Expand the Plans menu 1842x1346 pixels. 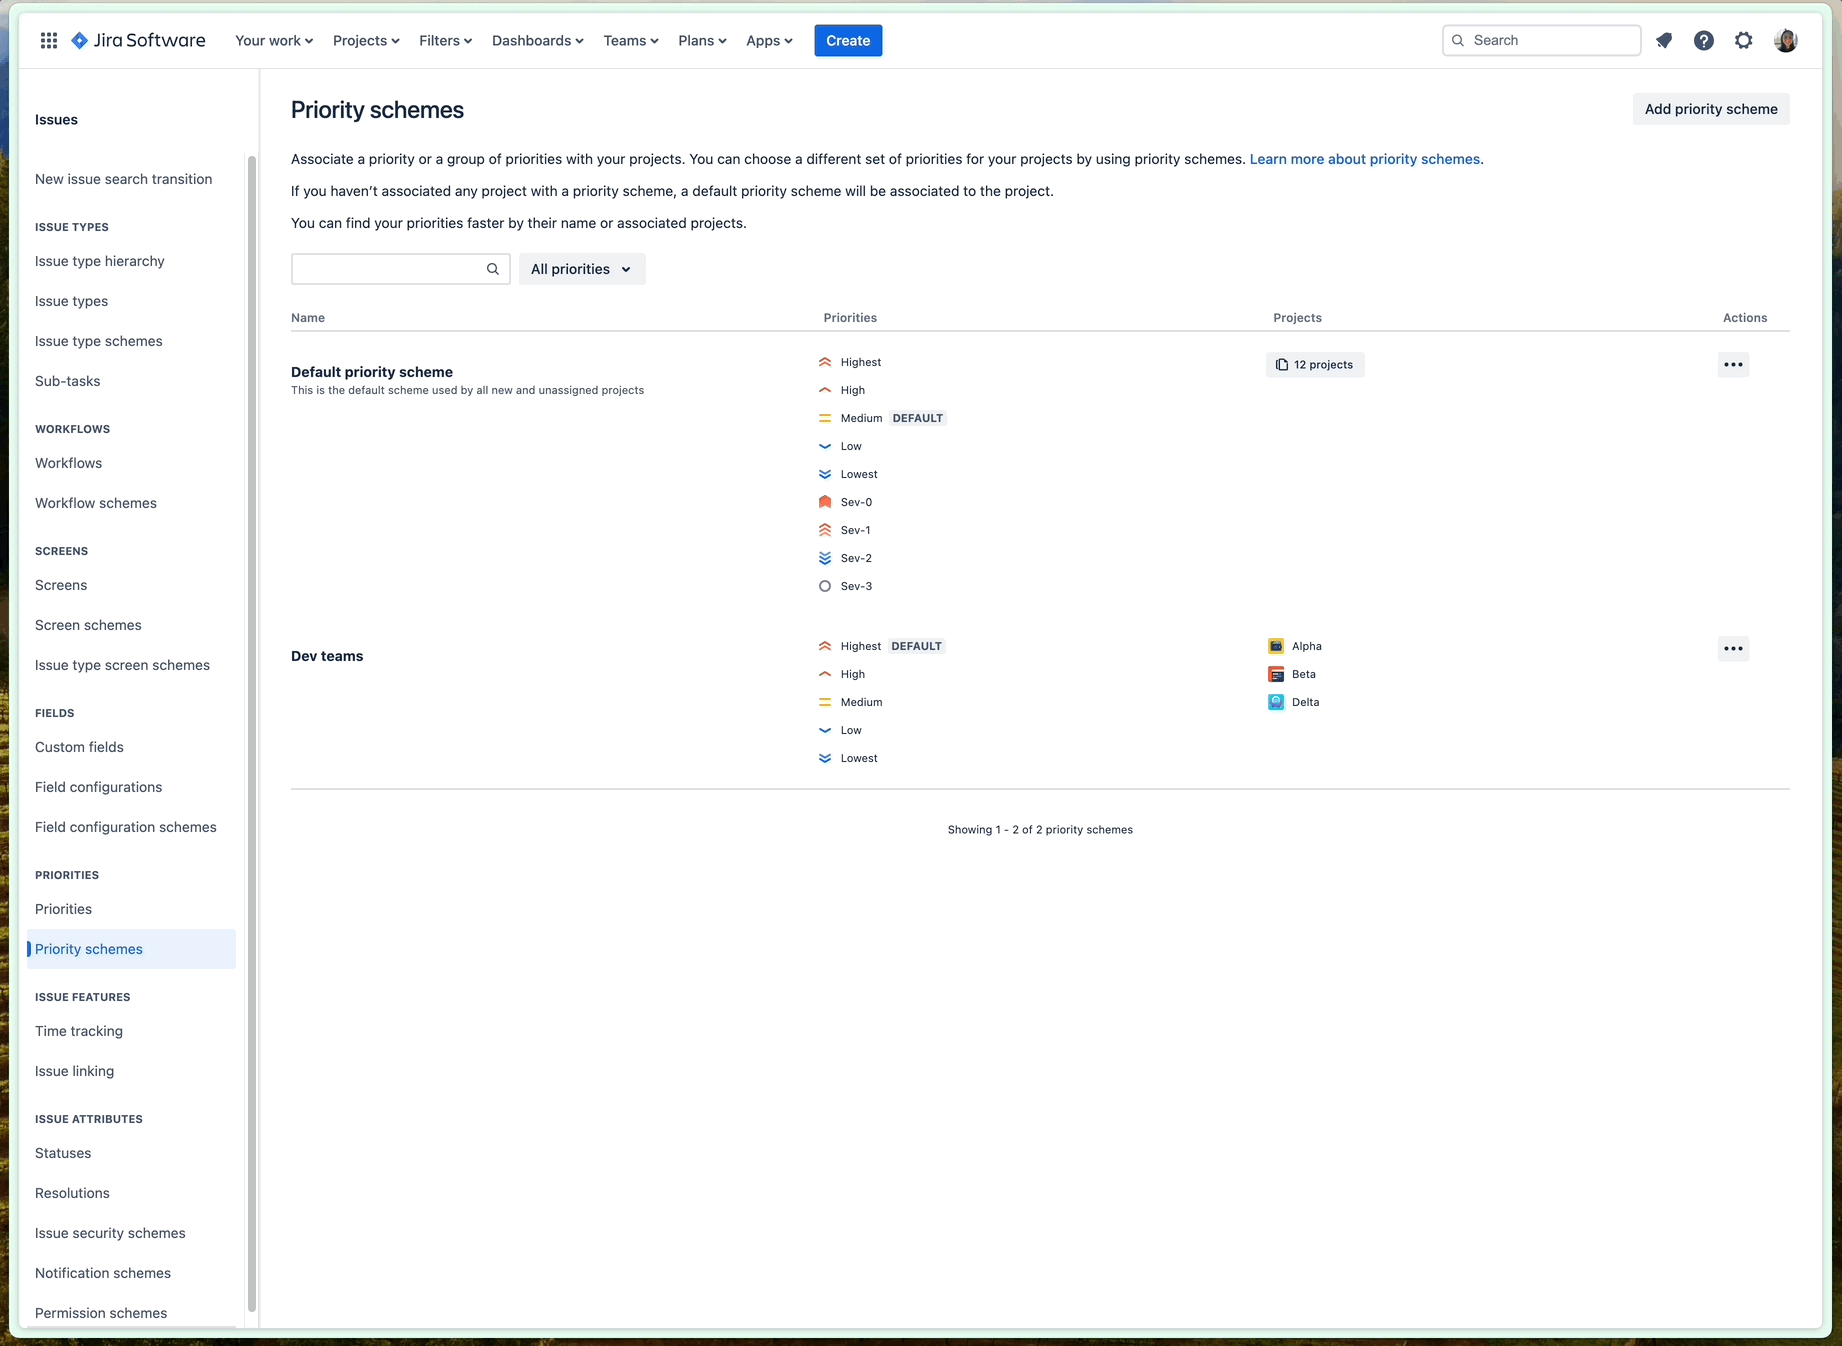[702, 40]
